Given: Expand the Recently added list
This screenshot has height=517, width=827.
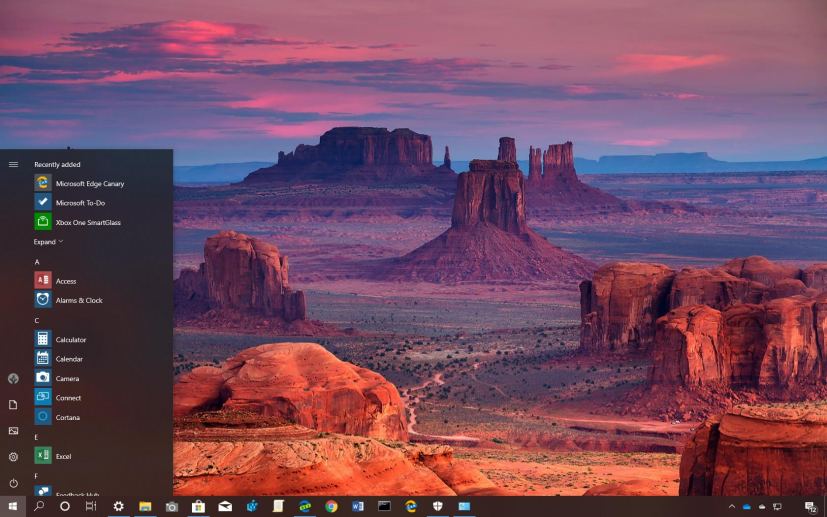Looking at the screenshot, I should tap(48, 242).
